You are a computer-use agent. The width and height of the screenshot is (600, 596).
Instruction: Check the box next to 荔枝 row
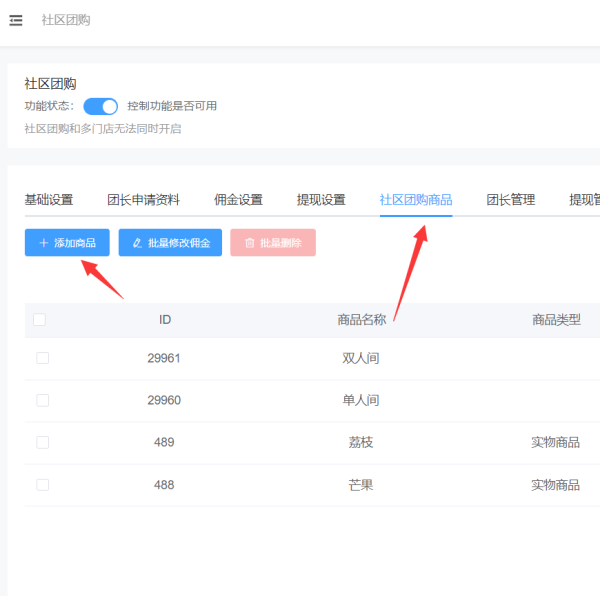point(42,442)
